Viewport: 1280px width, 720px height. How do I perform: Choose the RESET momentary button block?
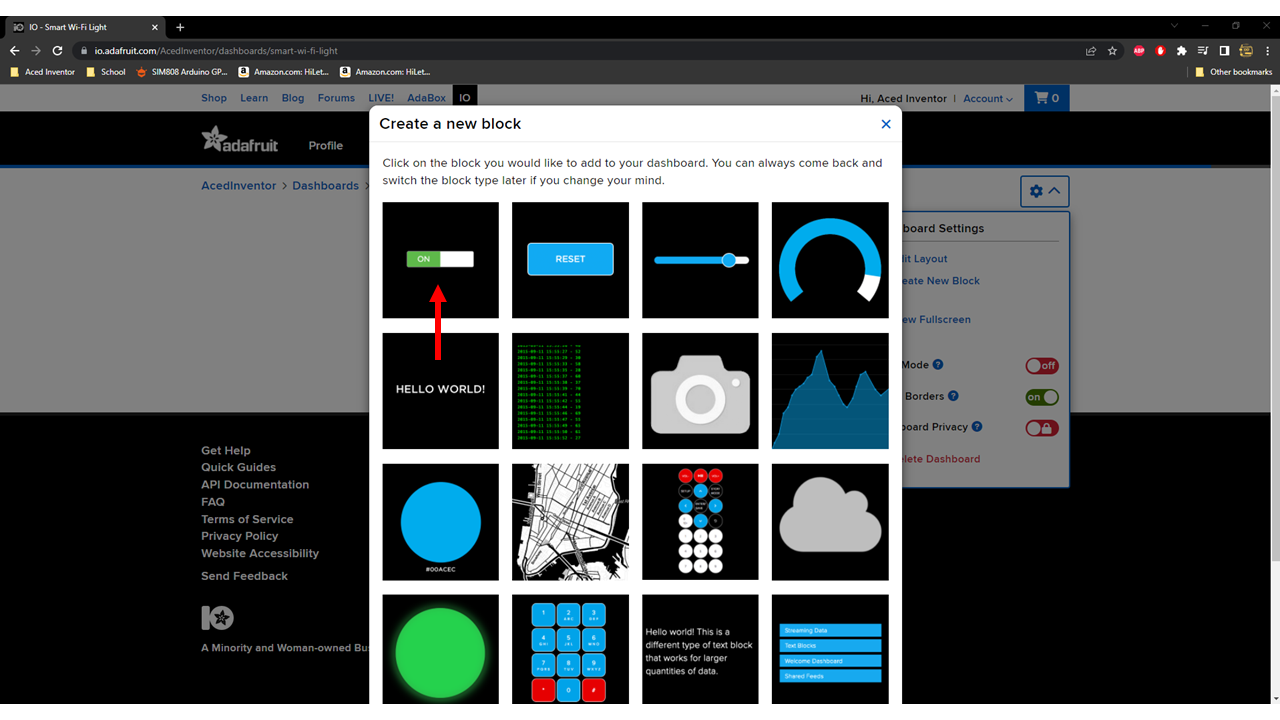click(x=570, y=260)
